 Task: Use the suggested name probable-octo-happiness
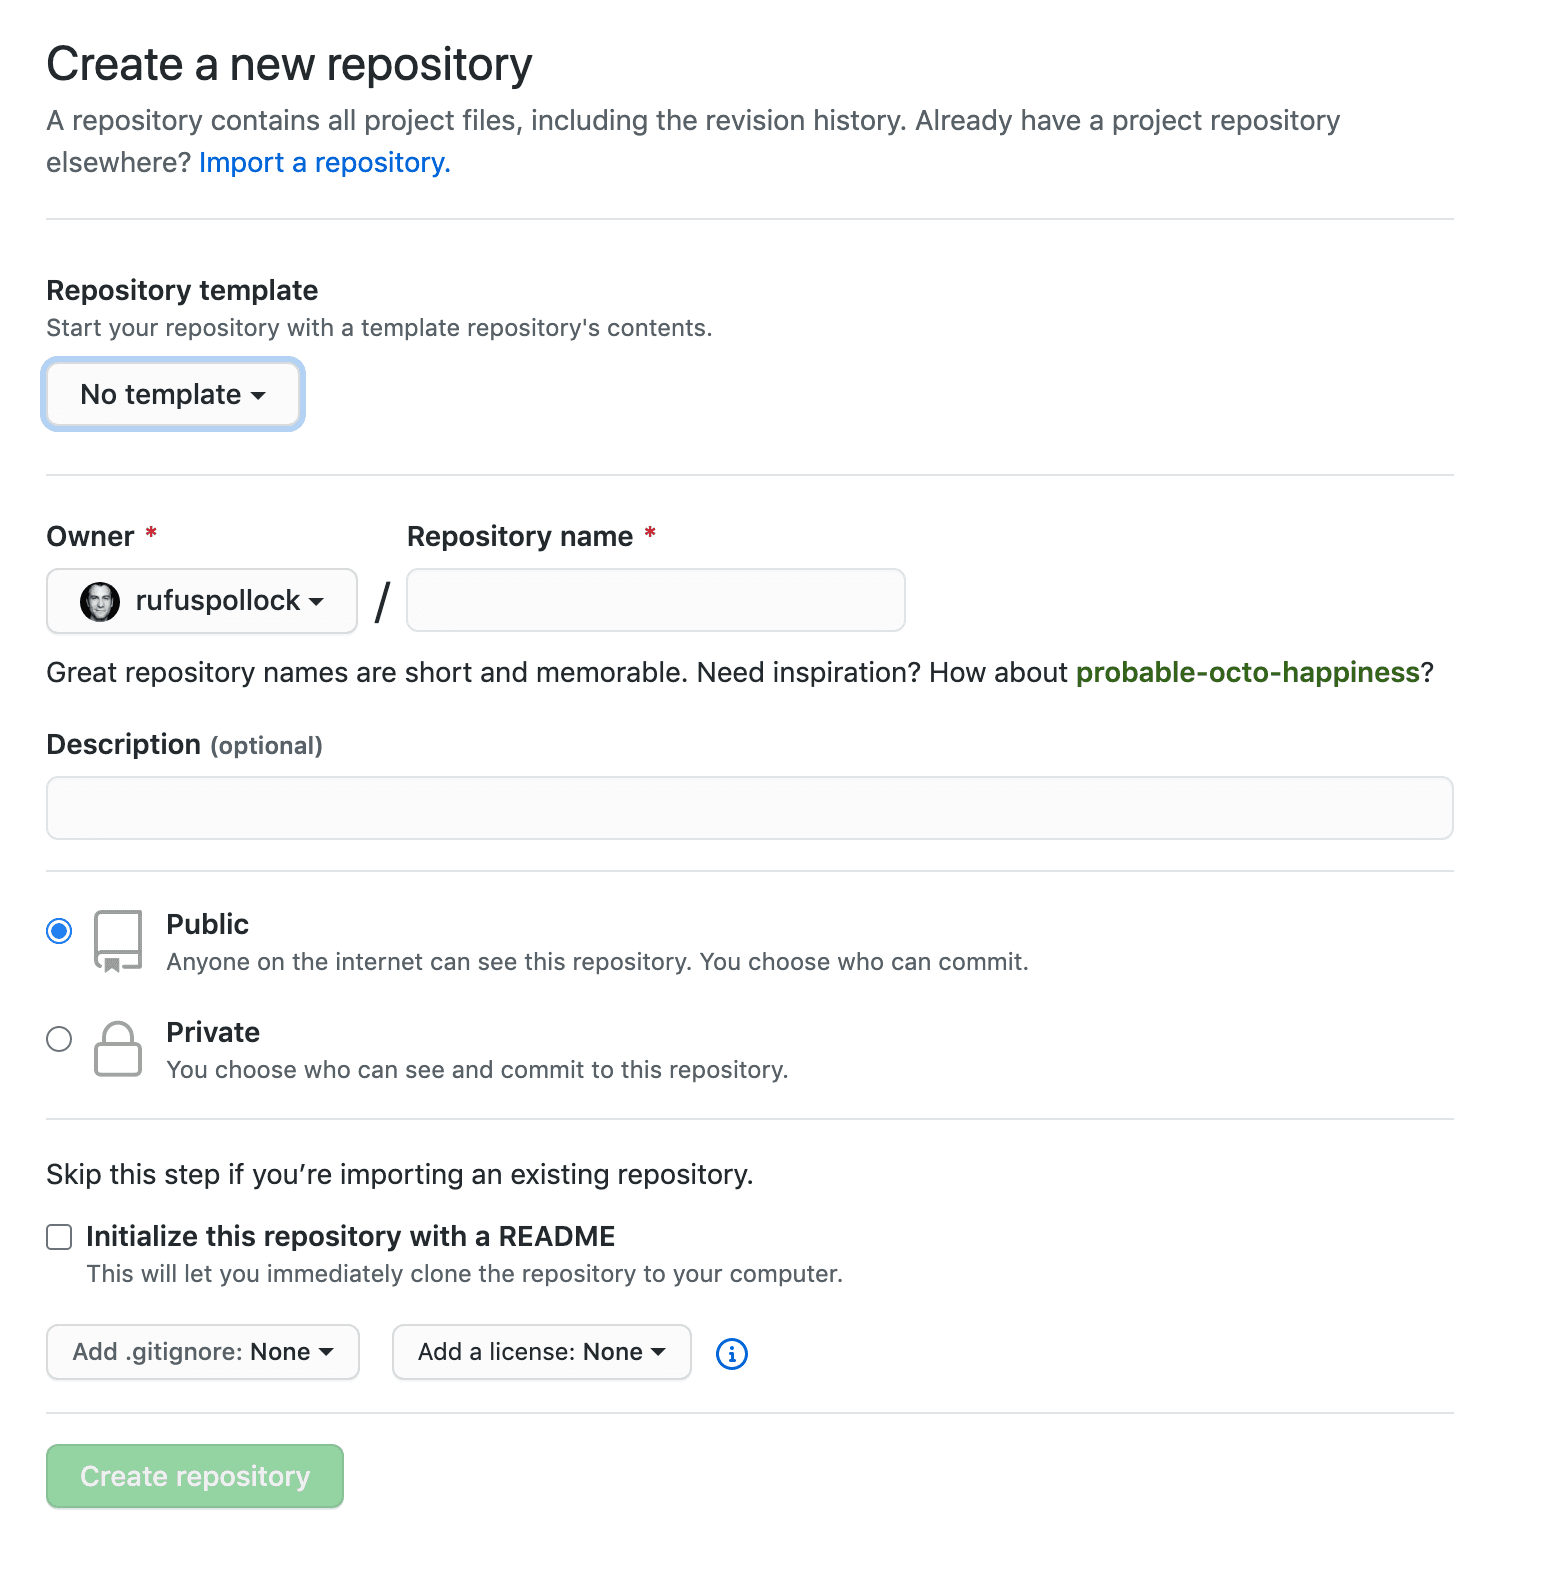click(x=1247, y=673)
